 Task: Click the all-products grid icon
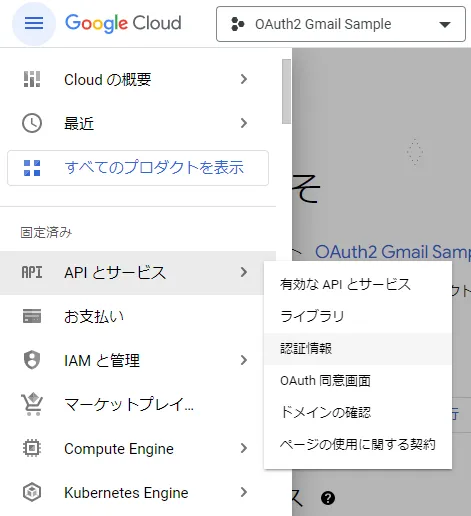tap(32, 168)
